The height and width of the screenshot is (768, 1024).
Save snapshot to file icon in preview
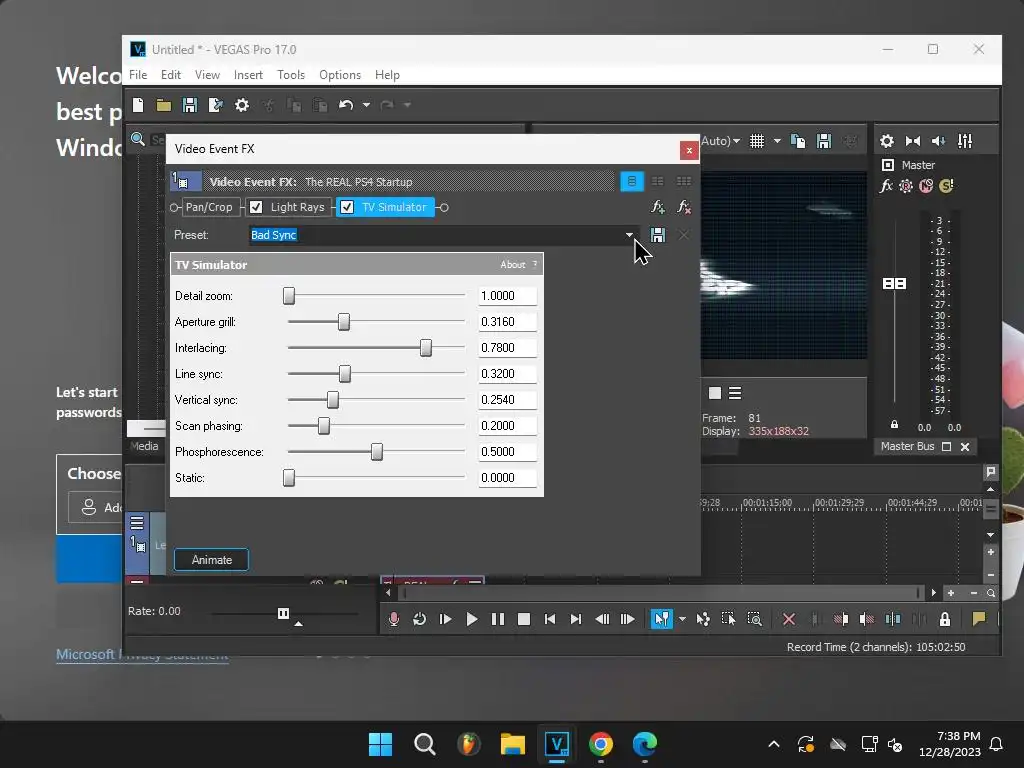click(824, 140)
